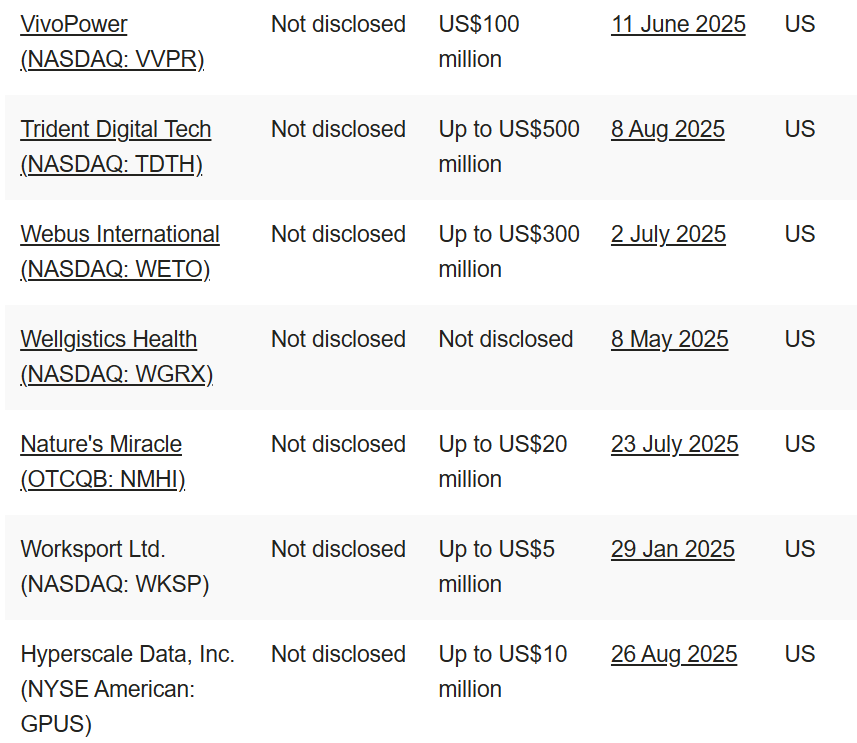The height and width of the screenshot is (743, 857).
Task: Open the 29 Jan 2025 date link
Action: click(673, 550)
